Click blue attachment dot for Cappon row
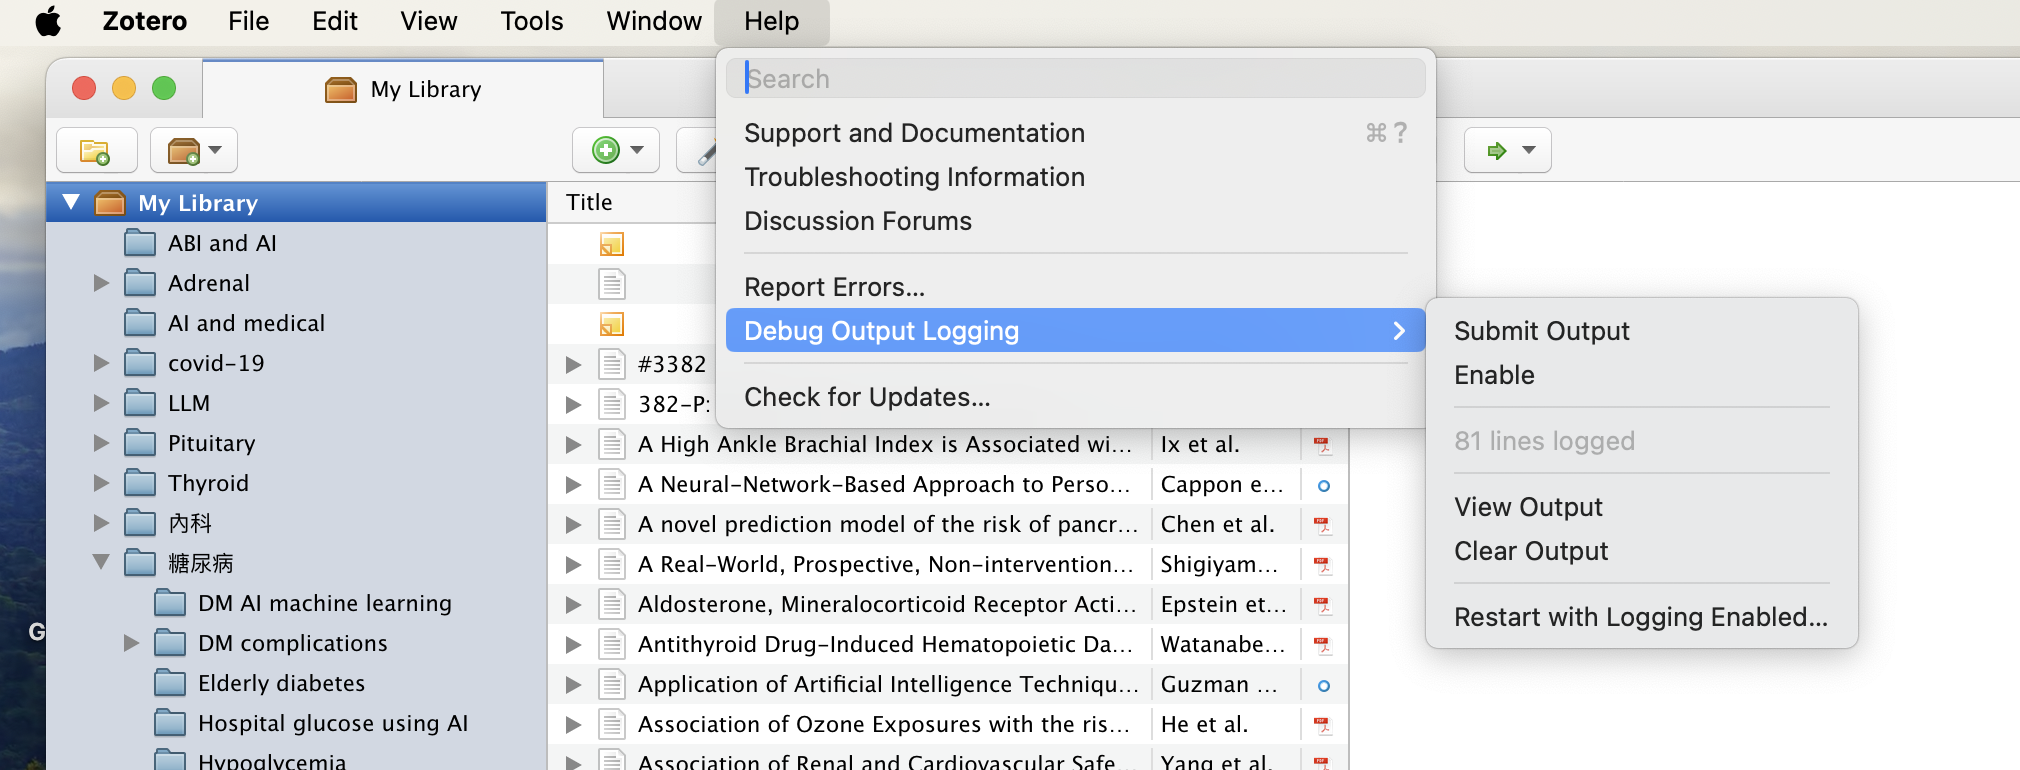 click(1323, 485)
